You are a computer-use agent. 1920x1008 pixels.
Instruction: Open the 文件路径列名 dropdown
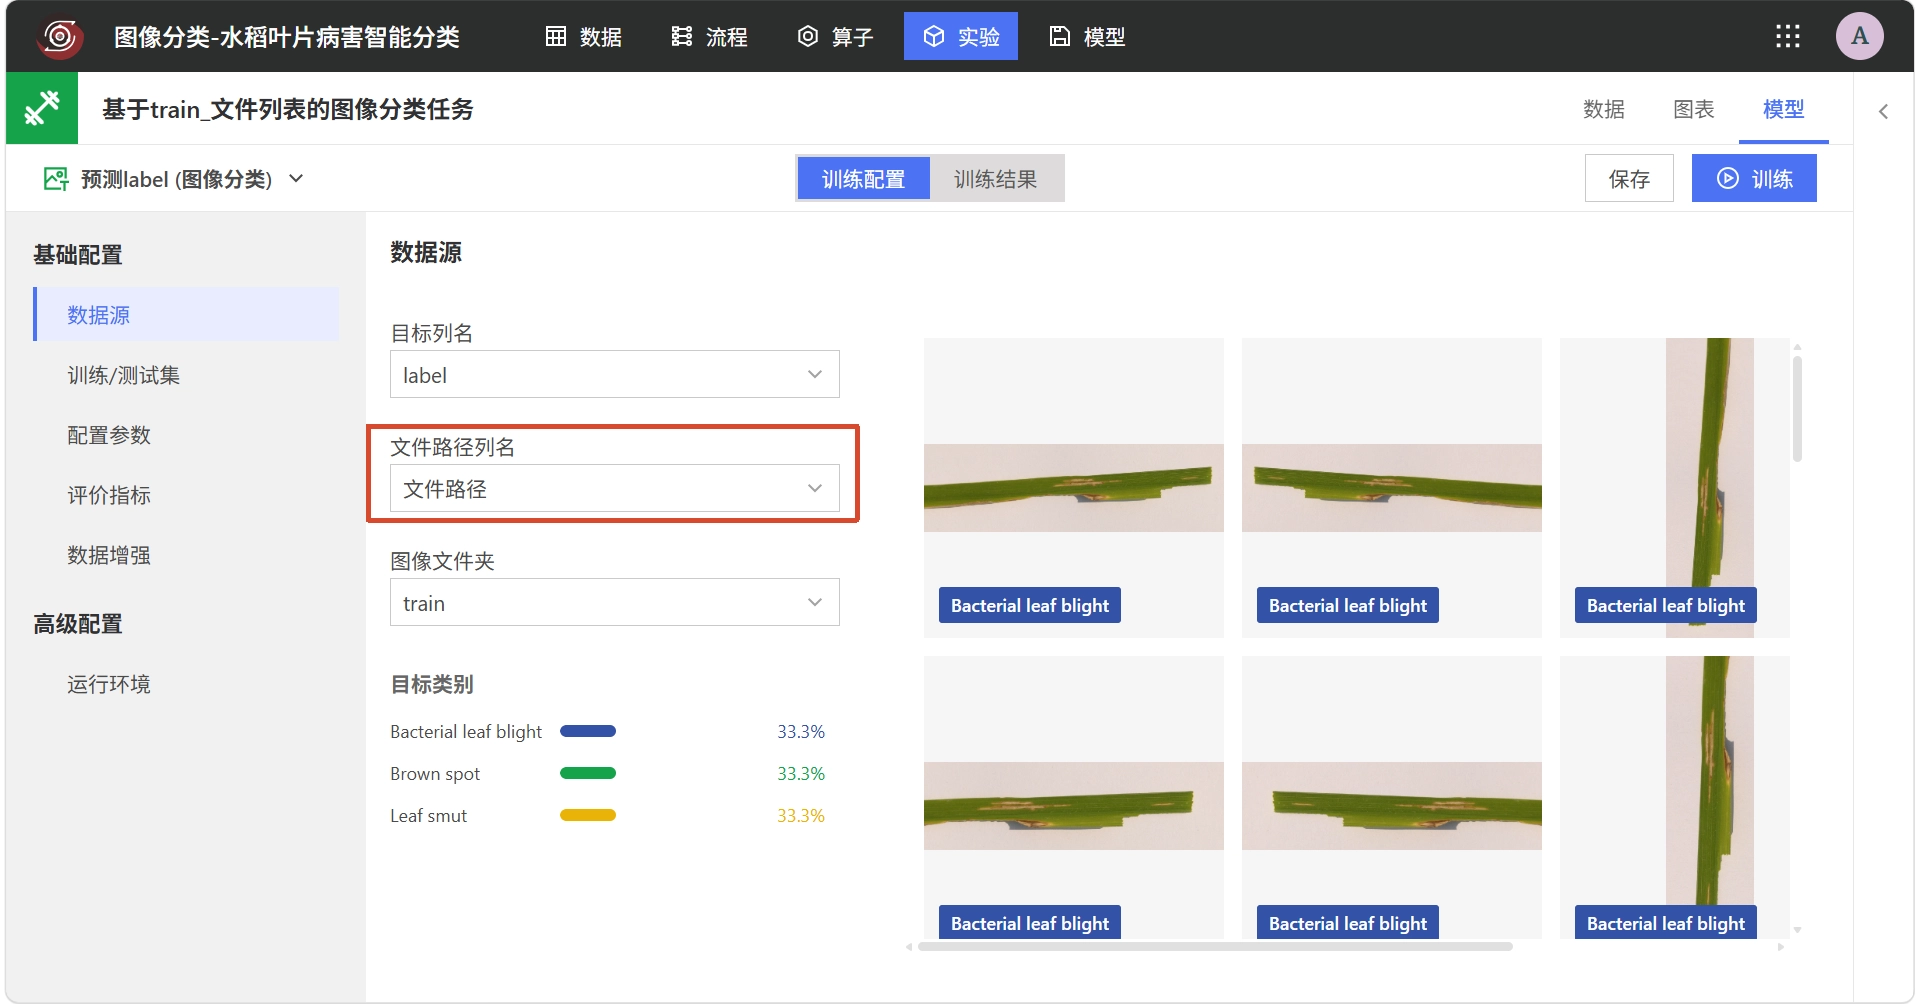click(614, 489)
